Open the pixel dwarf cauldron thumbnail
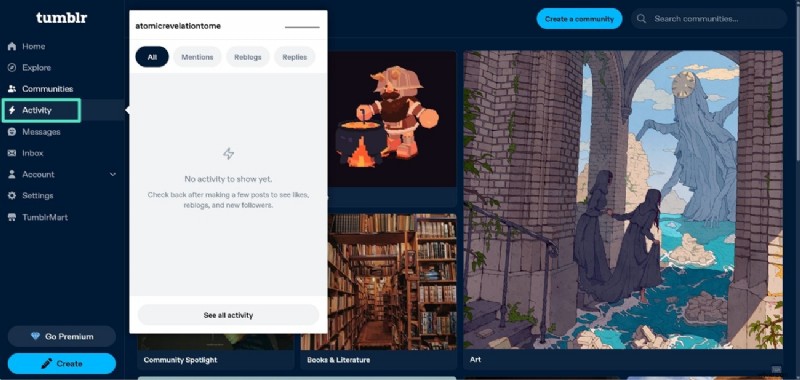This screenshot has height=380, width=800. pos(392,119)
